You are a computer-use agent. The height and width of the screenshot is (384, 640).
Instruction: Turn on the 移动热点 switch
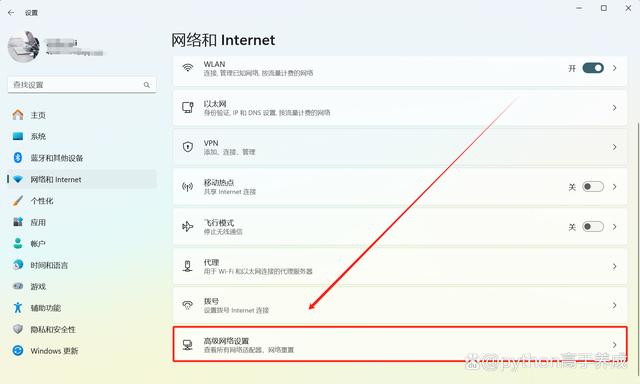[593, 186]
